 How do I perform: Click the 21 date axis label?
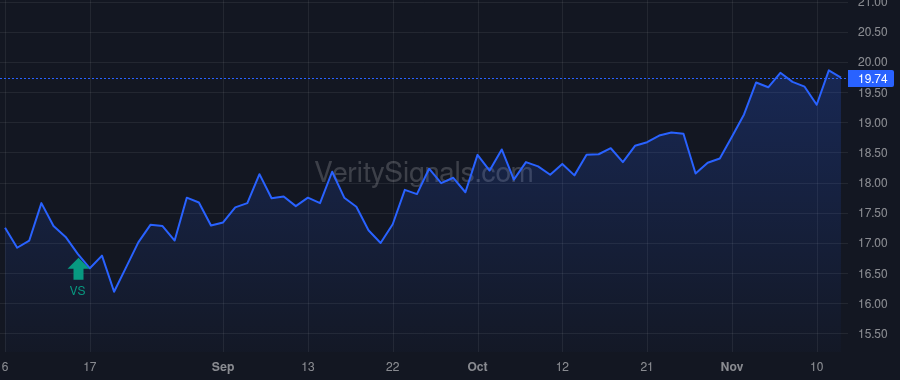(x=647, y=367)
